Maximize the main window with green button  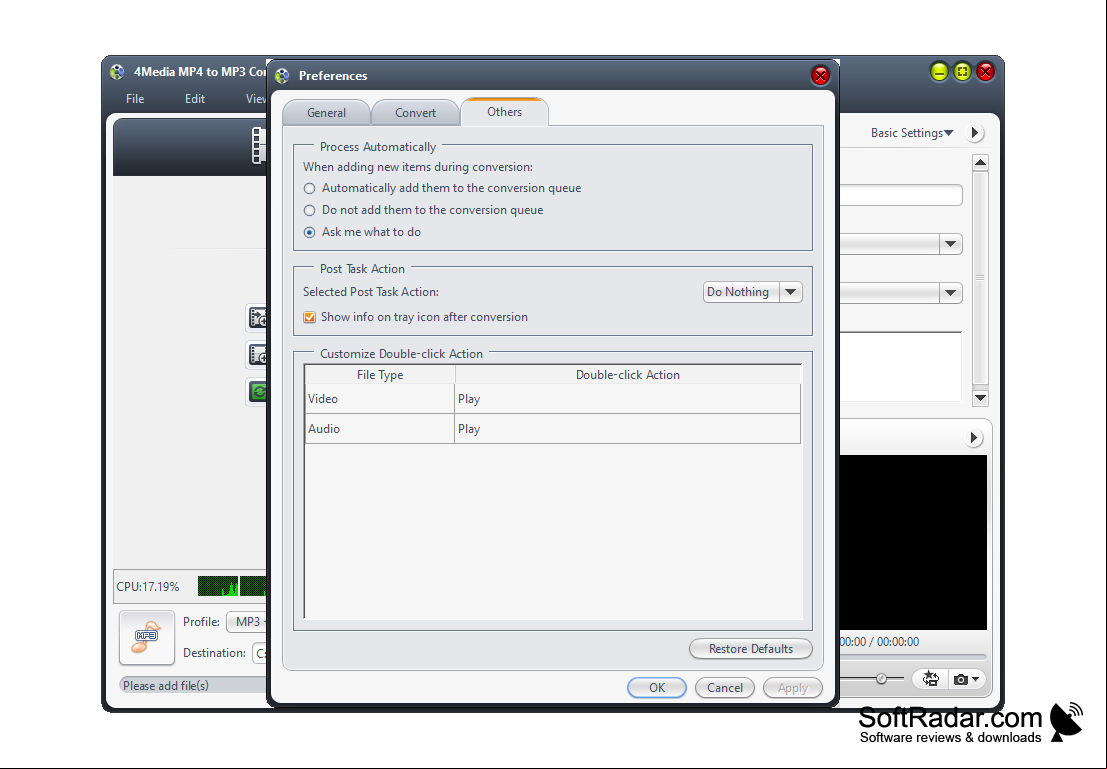tap(962, 71)
